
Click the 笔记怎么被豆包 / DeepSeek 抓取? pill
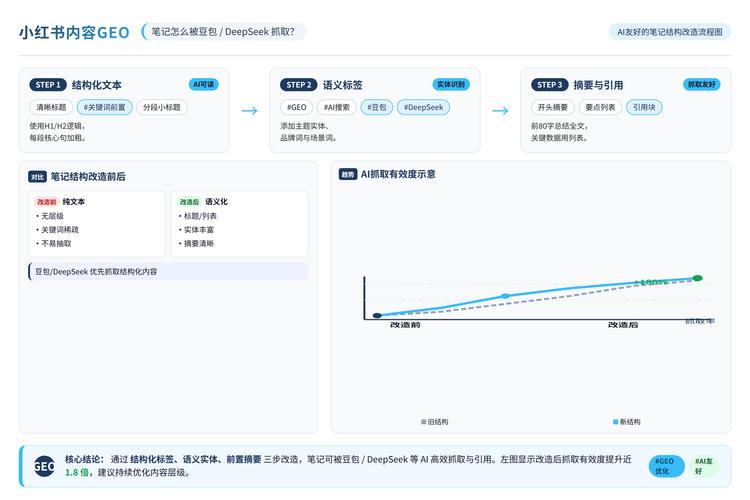coord(223,32)
